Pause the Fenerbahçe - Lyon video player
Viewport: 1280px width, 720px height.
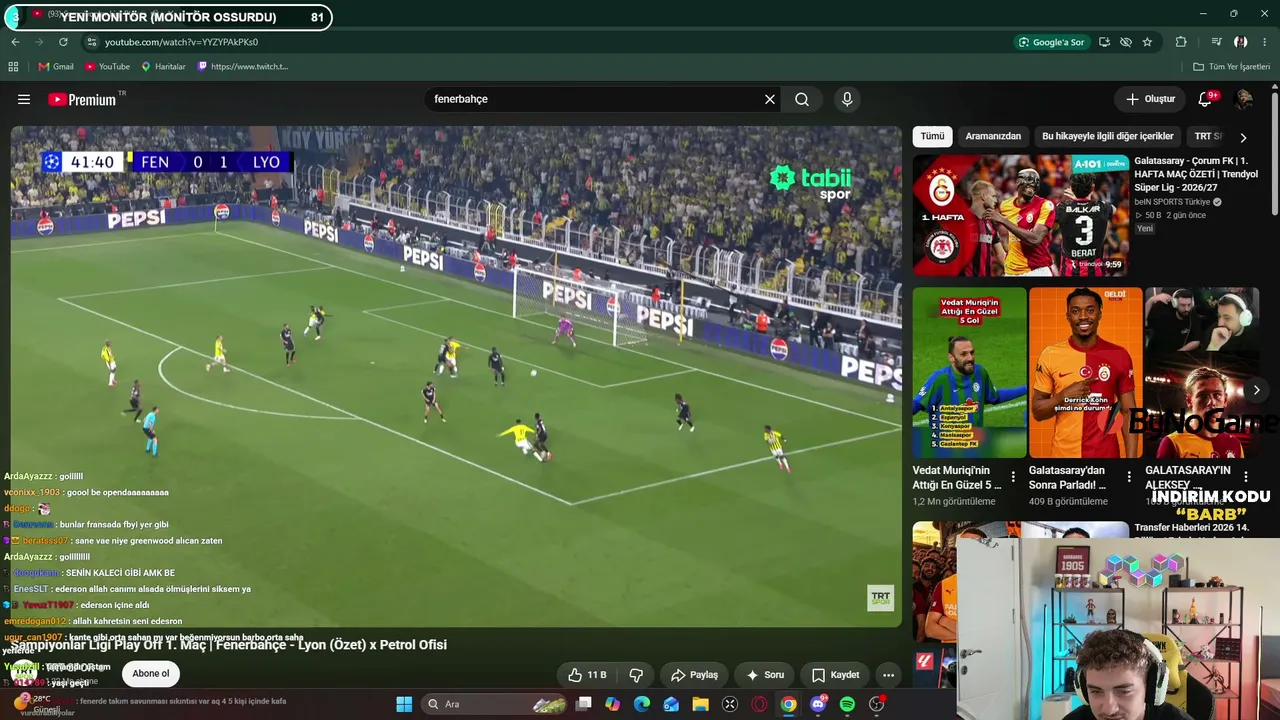click(x=456, y=376)
